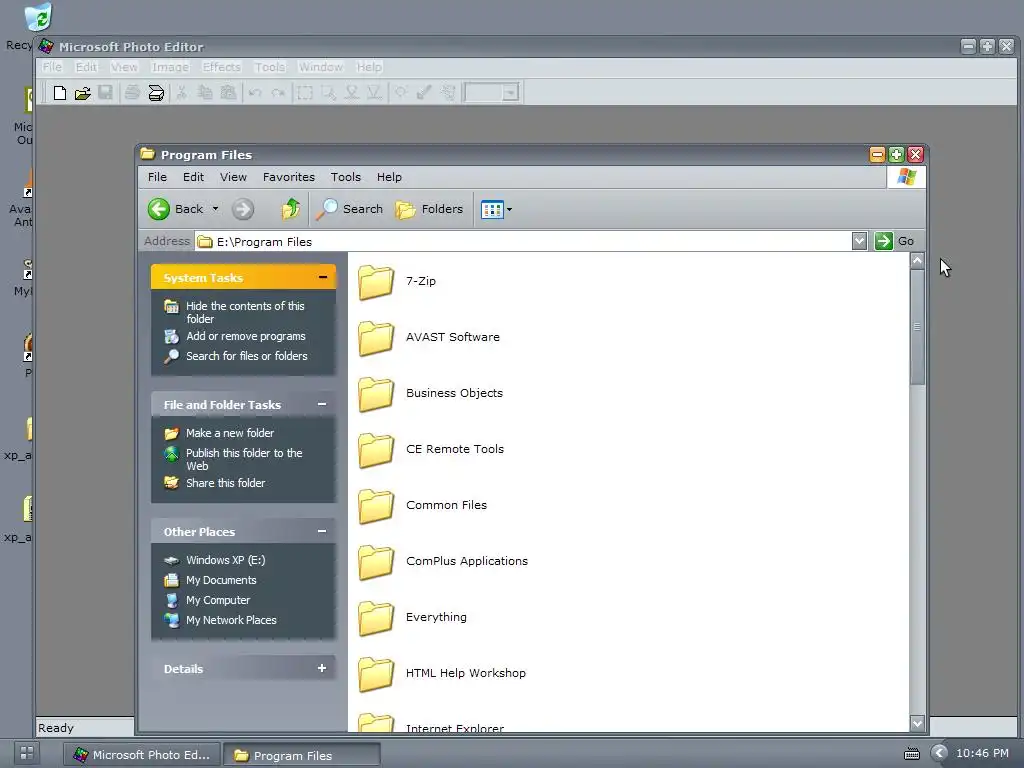Select the ComPlus Applications folder icon
Image resolution: width=1024 pixels, height=768 pixels.
[376, 562]
